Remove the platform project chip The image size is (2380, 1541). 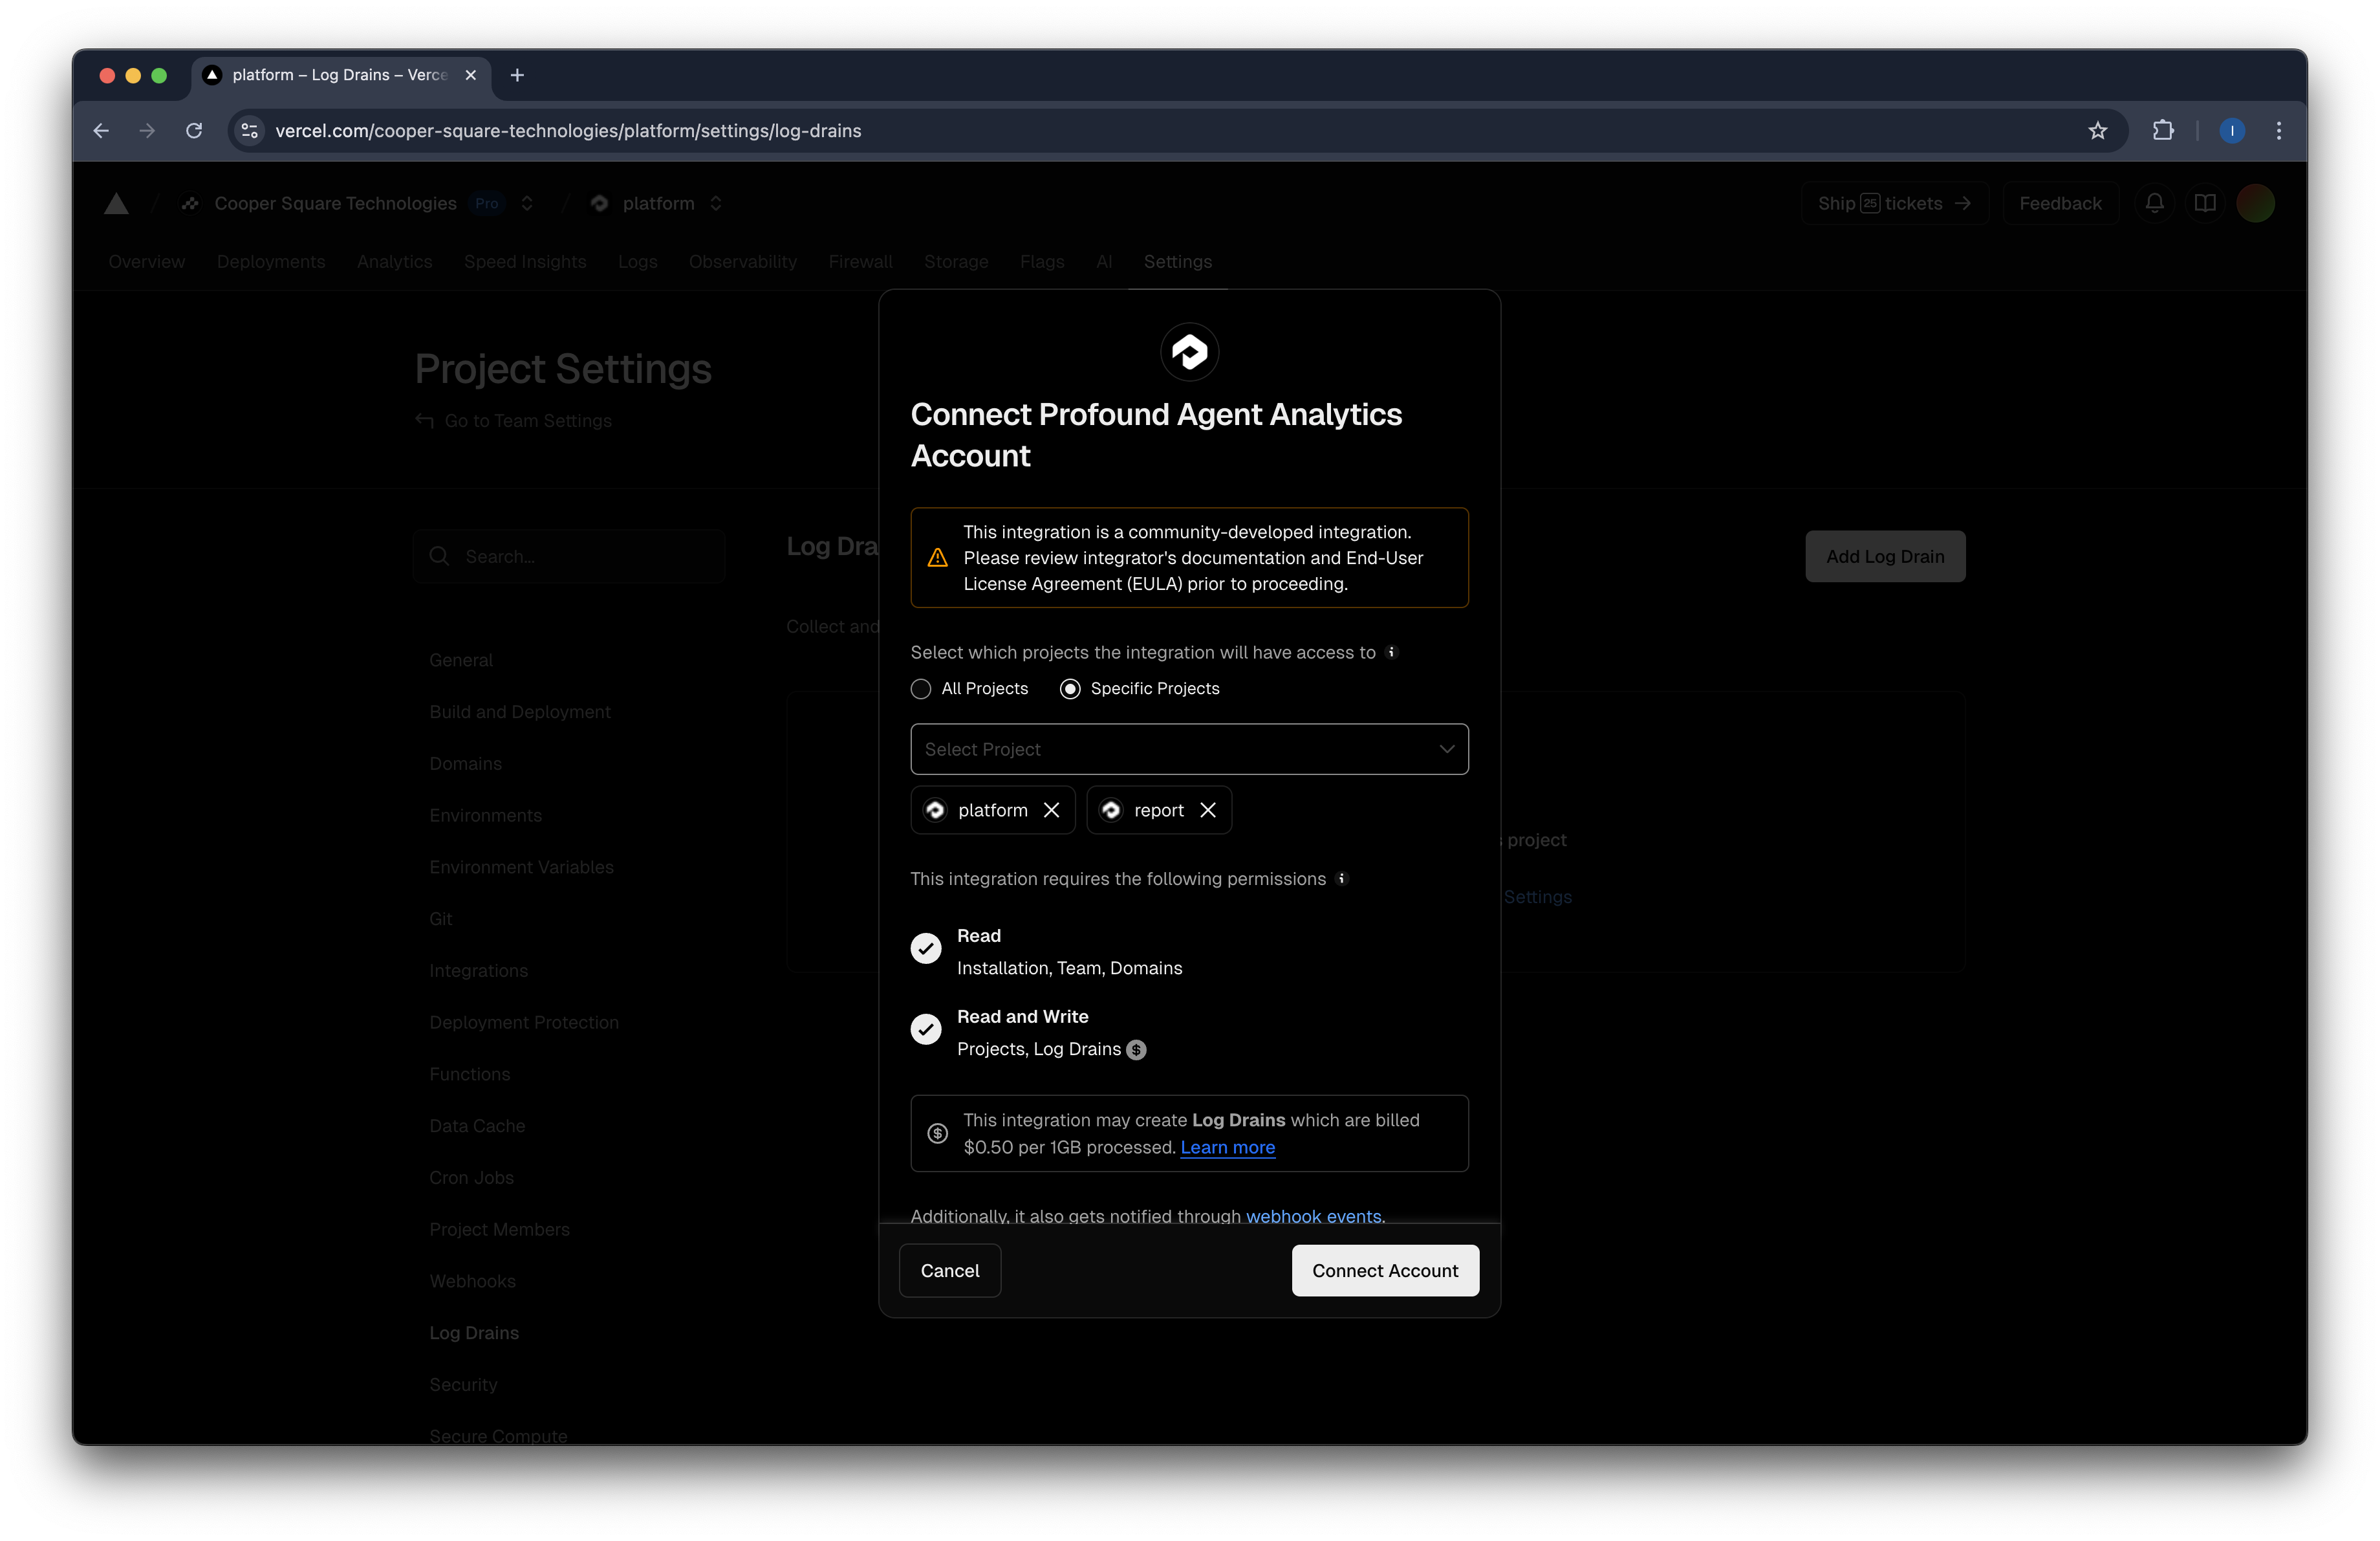(1052, 810)
